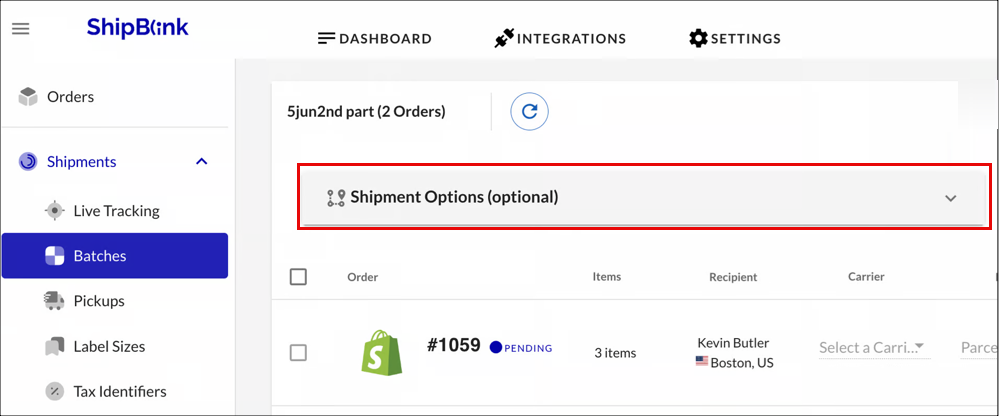Viewport: 999px width, 416px height.
Task: Open the Select a Carrier dropdown
Action: coord(872,348)
